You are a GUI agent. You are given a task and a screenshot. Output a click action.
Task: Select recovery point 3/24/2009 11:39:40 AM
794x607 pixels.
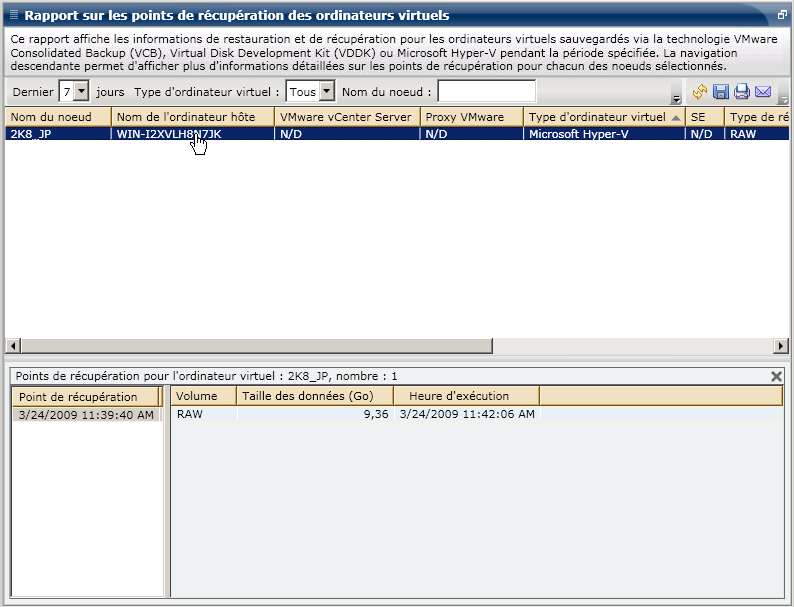click(86, 415)
